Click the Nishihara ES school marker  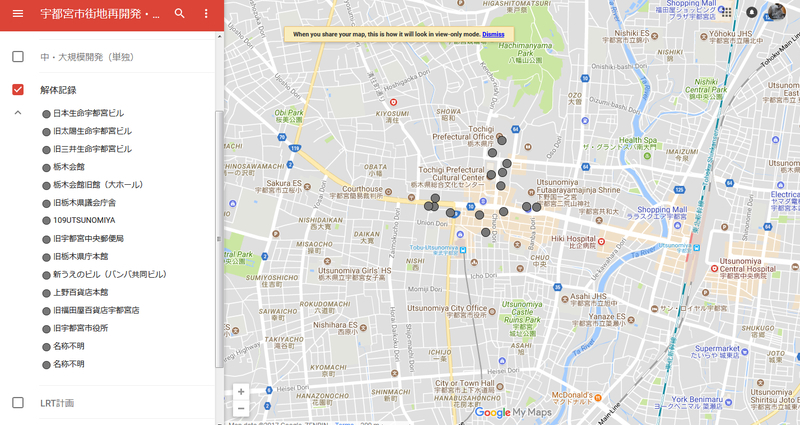[363, 328]
